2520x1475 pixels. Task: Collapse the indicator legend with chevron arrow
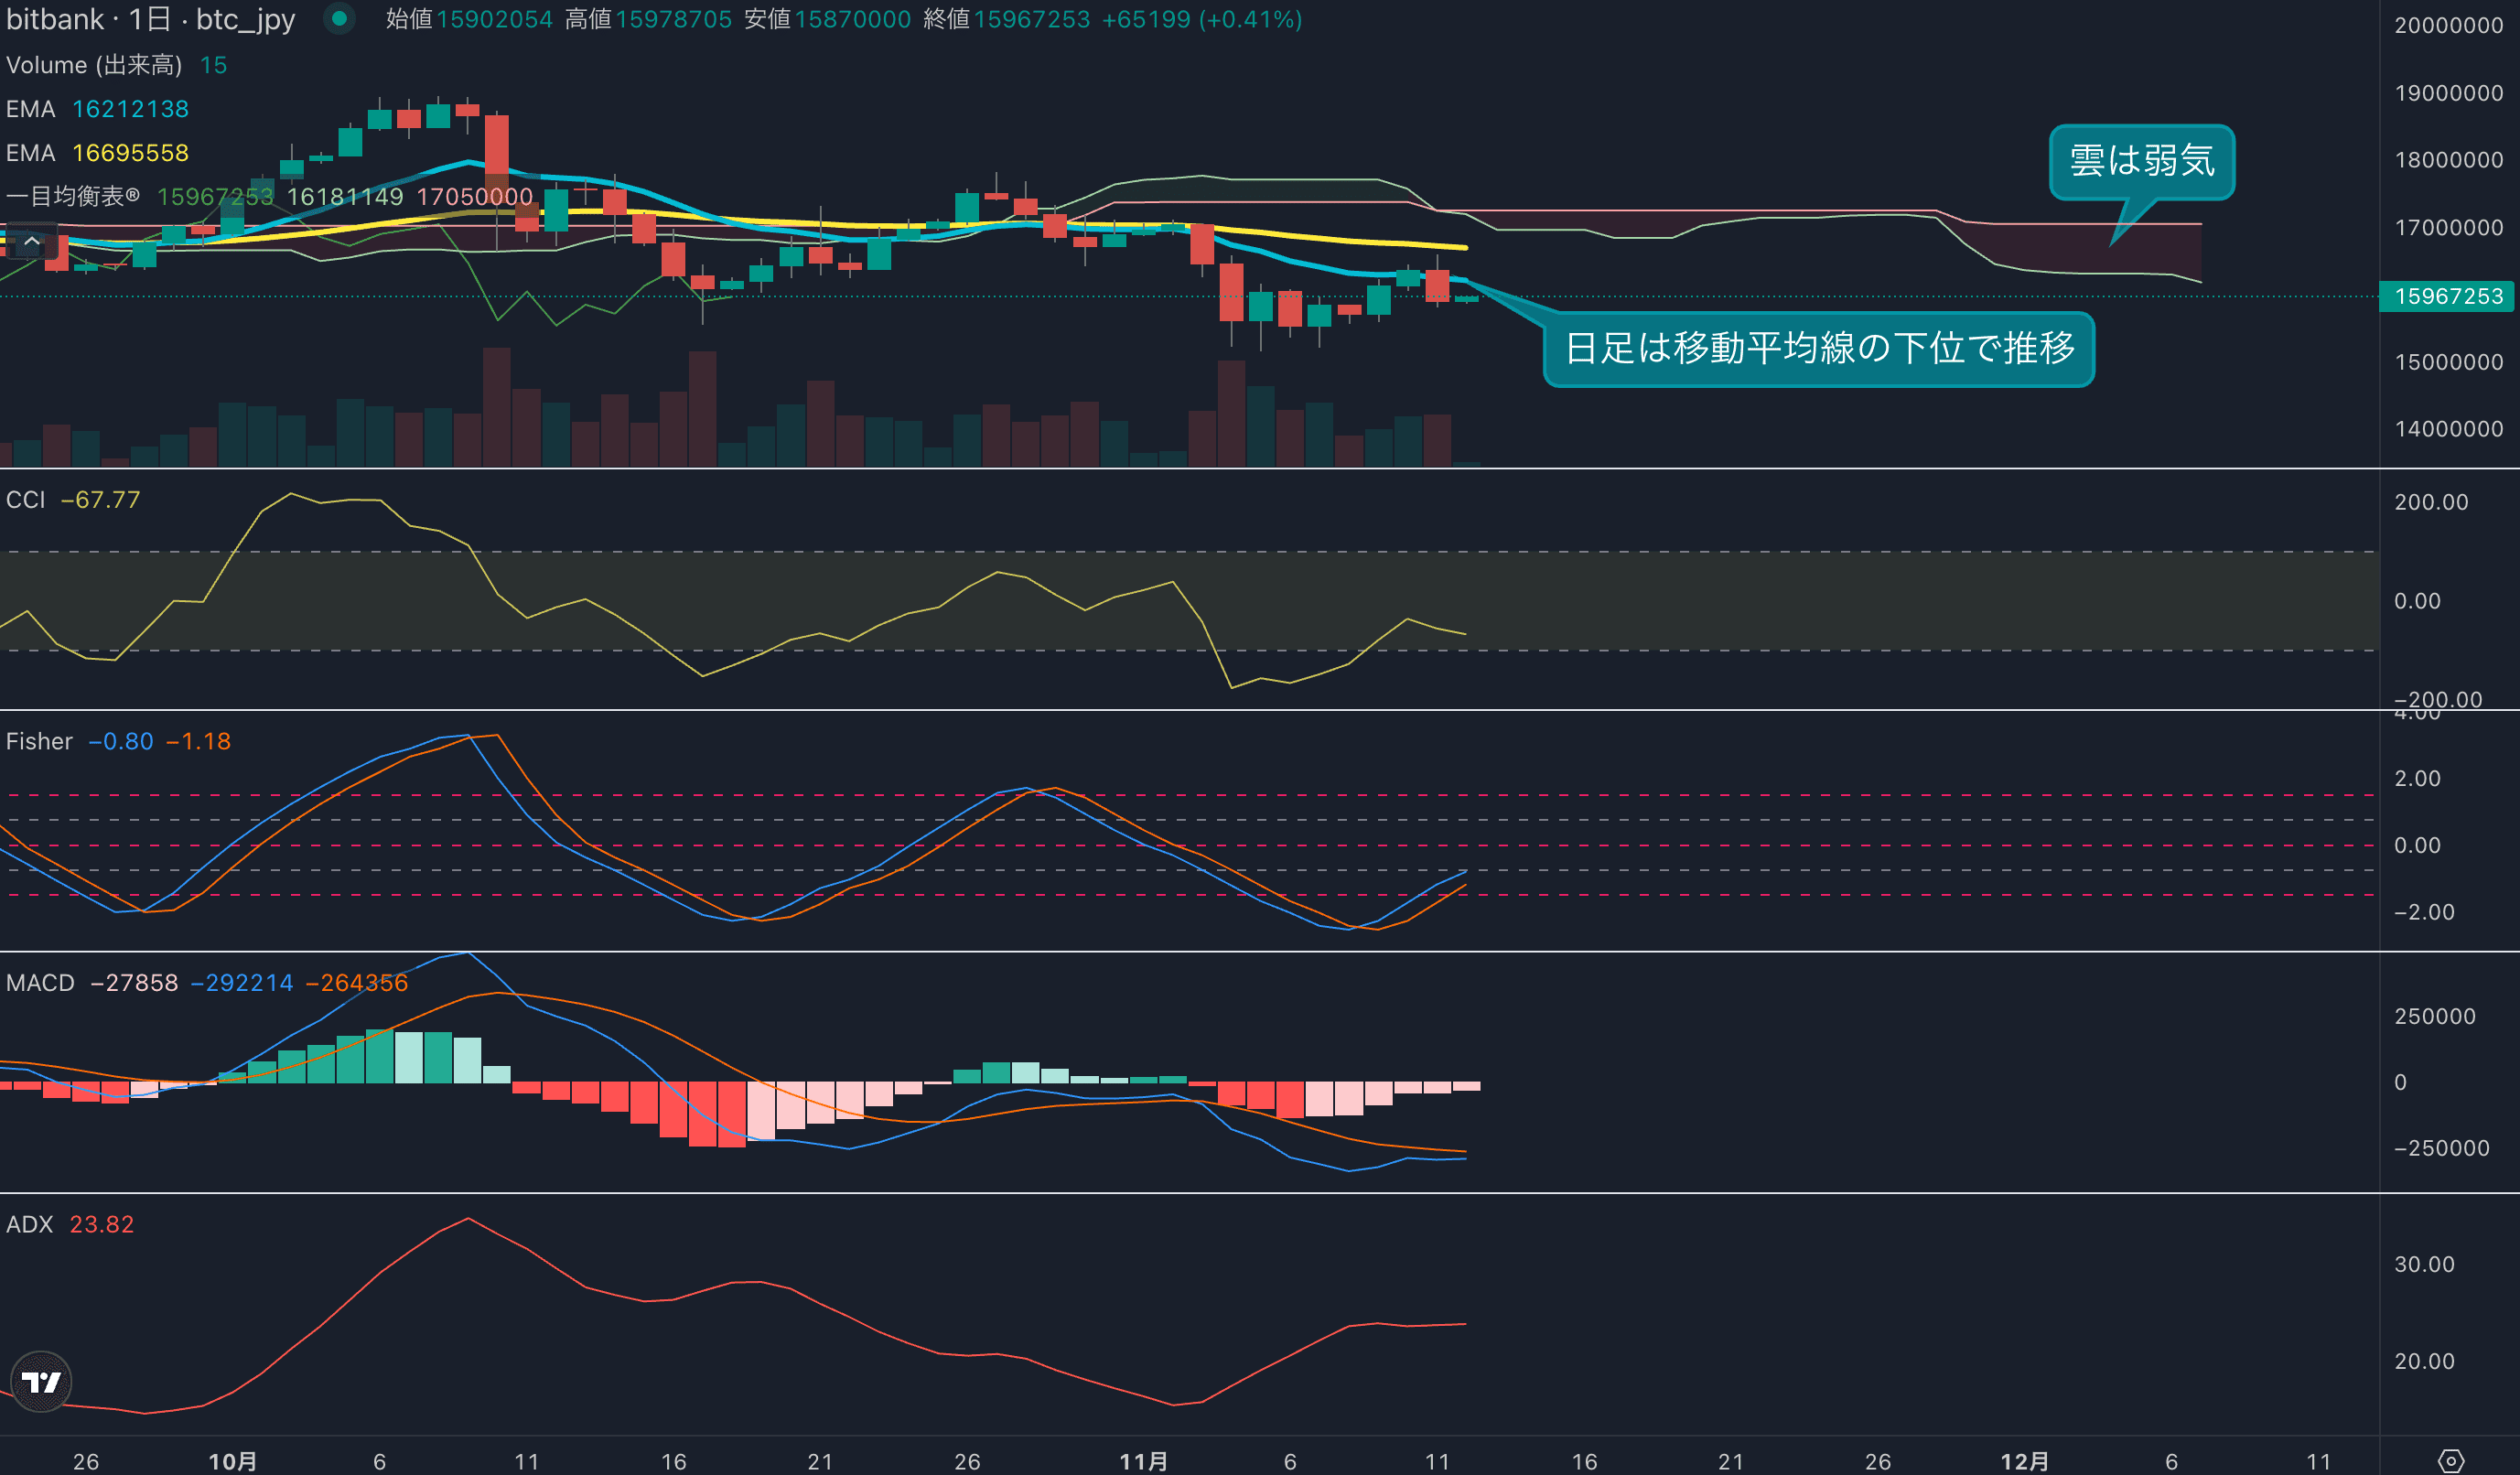32,241
